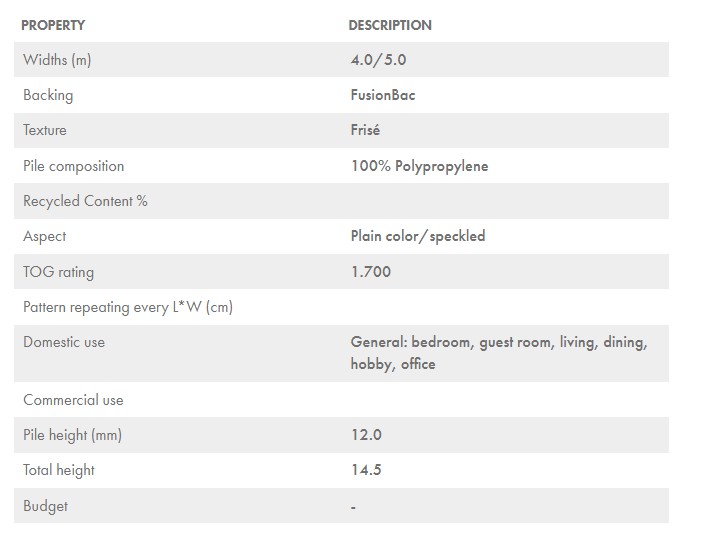Click the 1.700 TOG value
Screen dimensions: 701x540
tap(371, 272)
